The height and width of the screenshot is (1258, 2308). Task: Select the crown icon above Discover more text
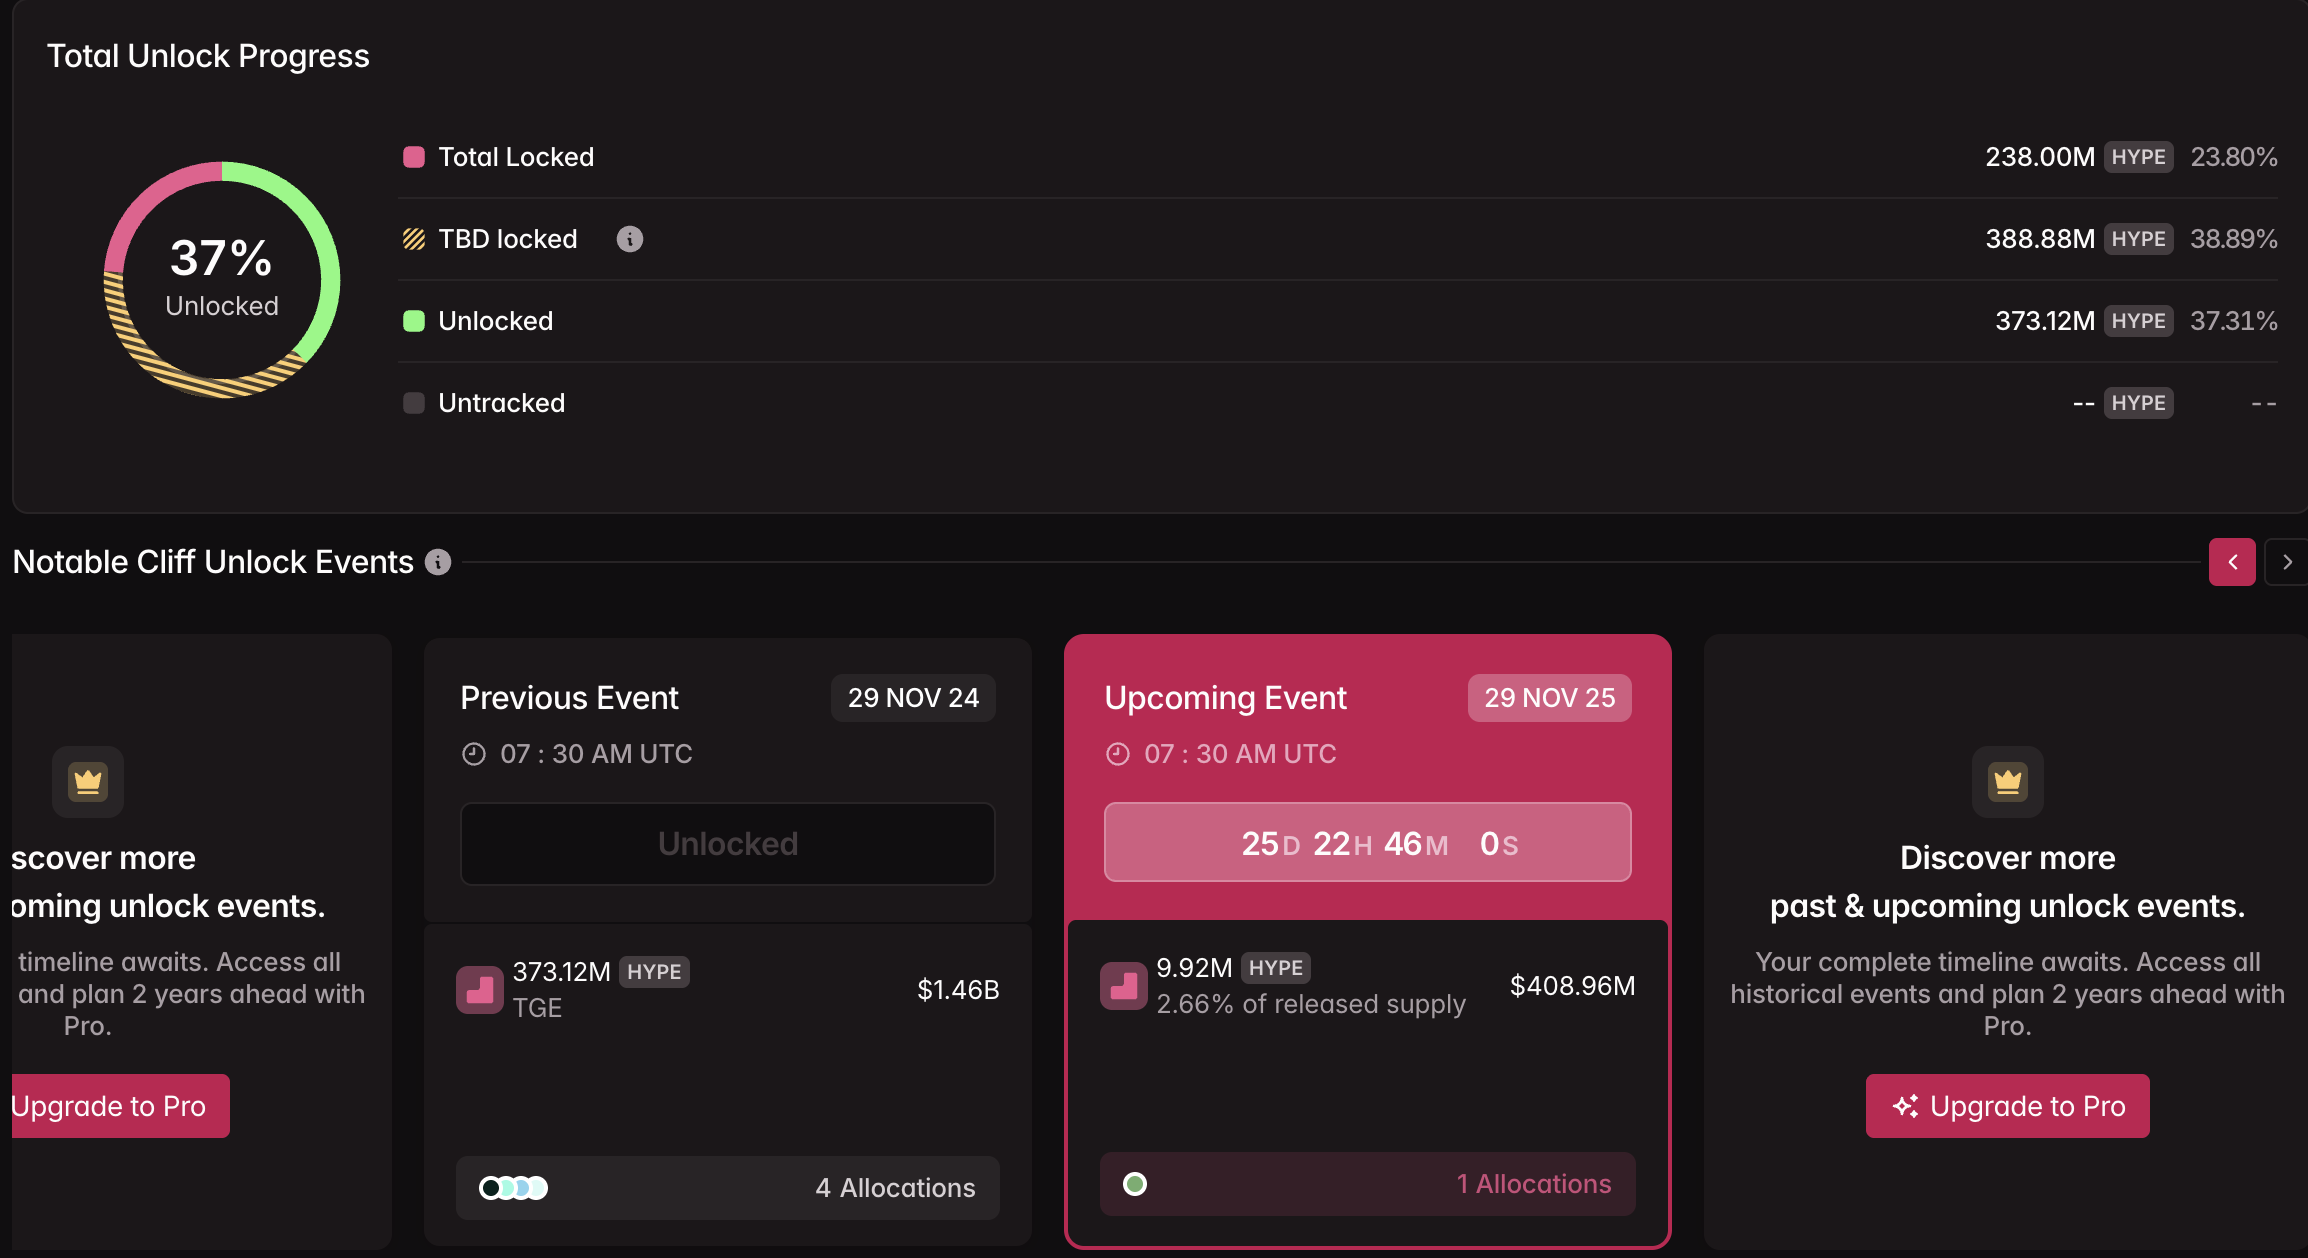pyautogui.click(x=2006, y=782)
